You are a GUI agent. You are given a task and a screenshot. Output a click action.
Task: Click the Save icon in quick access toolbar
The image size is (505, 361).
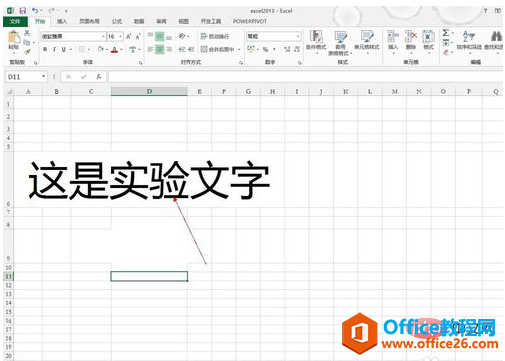click(x=22, y=11)
